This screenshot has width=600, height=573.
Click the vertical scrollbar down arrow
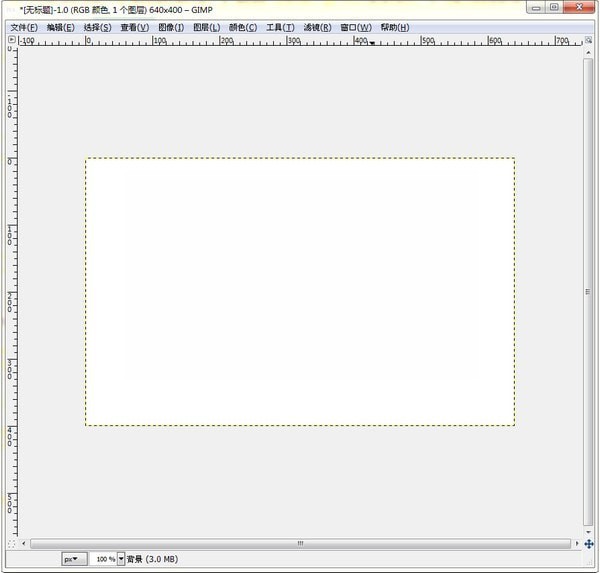(x=588, y=532)
